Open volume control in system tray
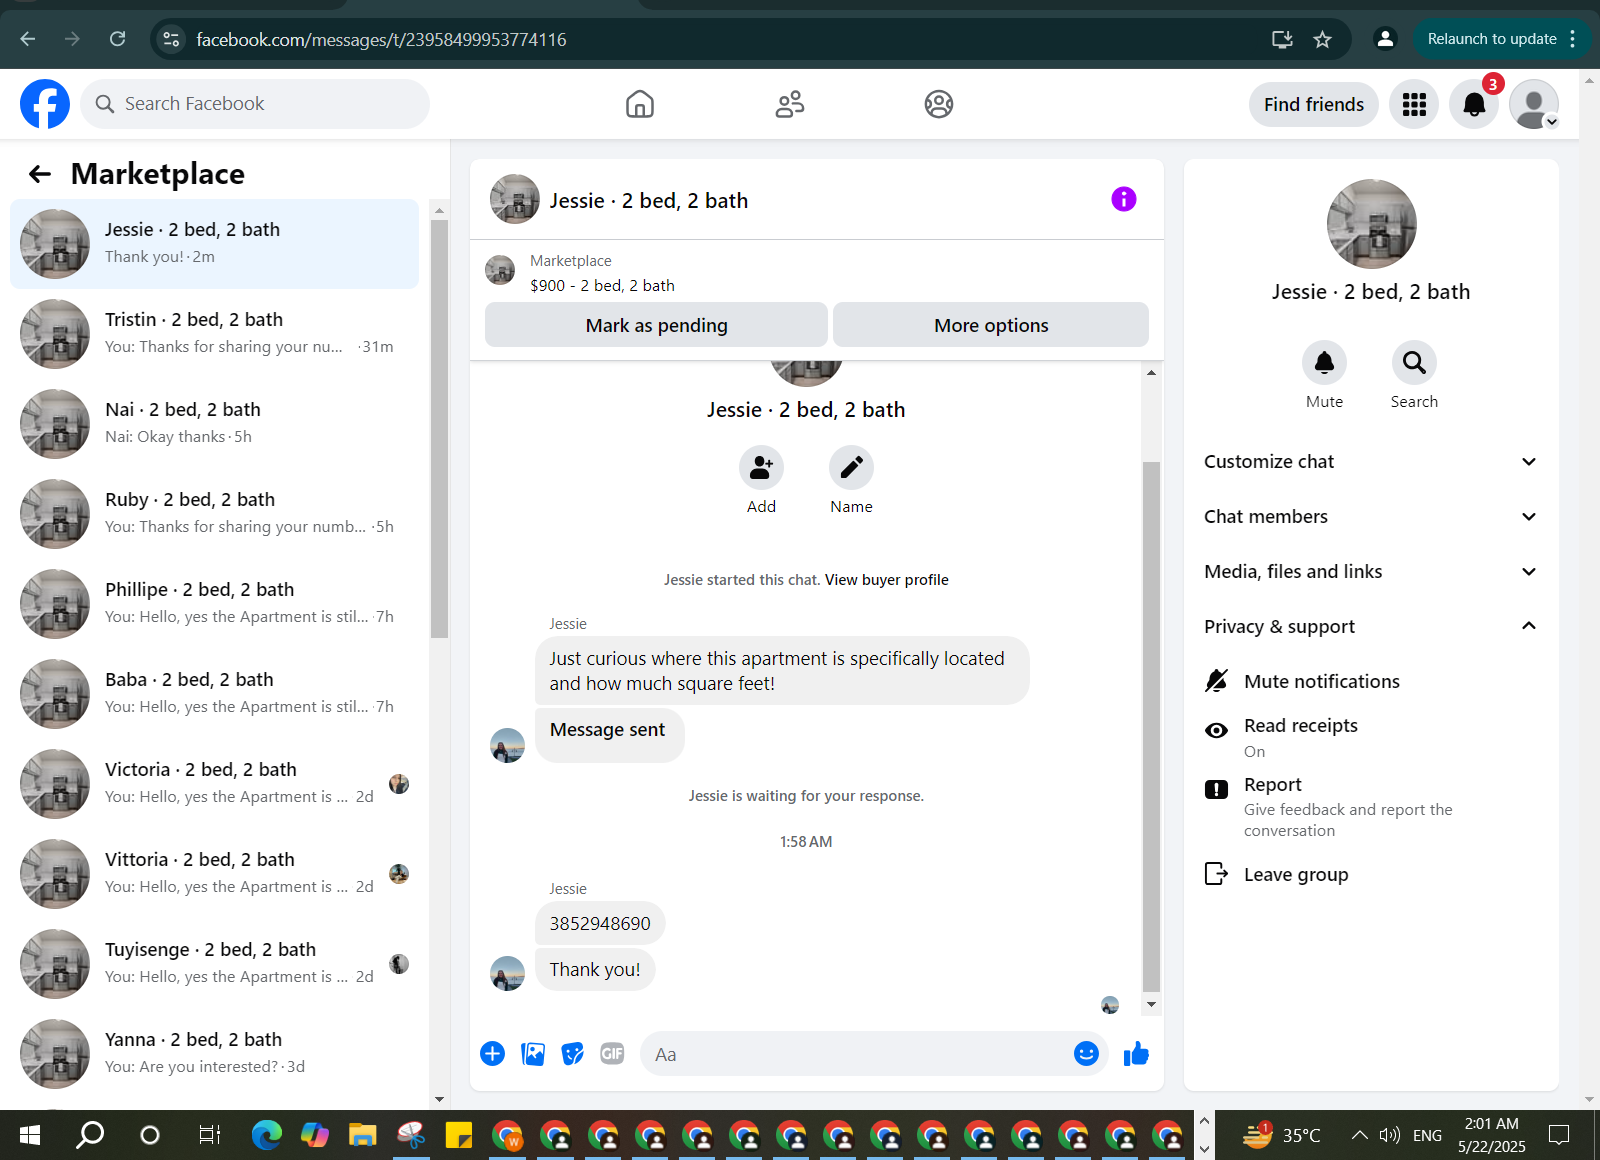The image size is (1600, 1160). [1389, 1135]
